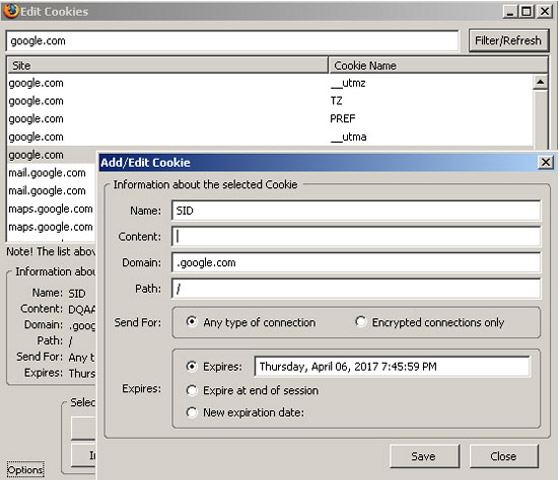This screenshot has height=480, width=560.
Task: Click the cookie list scroll-up arrow
Action: point(540,82)
